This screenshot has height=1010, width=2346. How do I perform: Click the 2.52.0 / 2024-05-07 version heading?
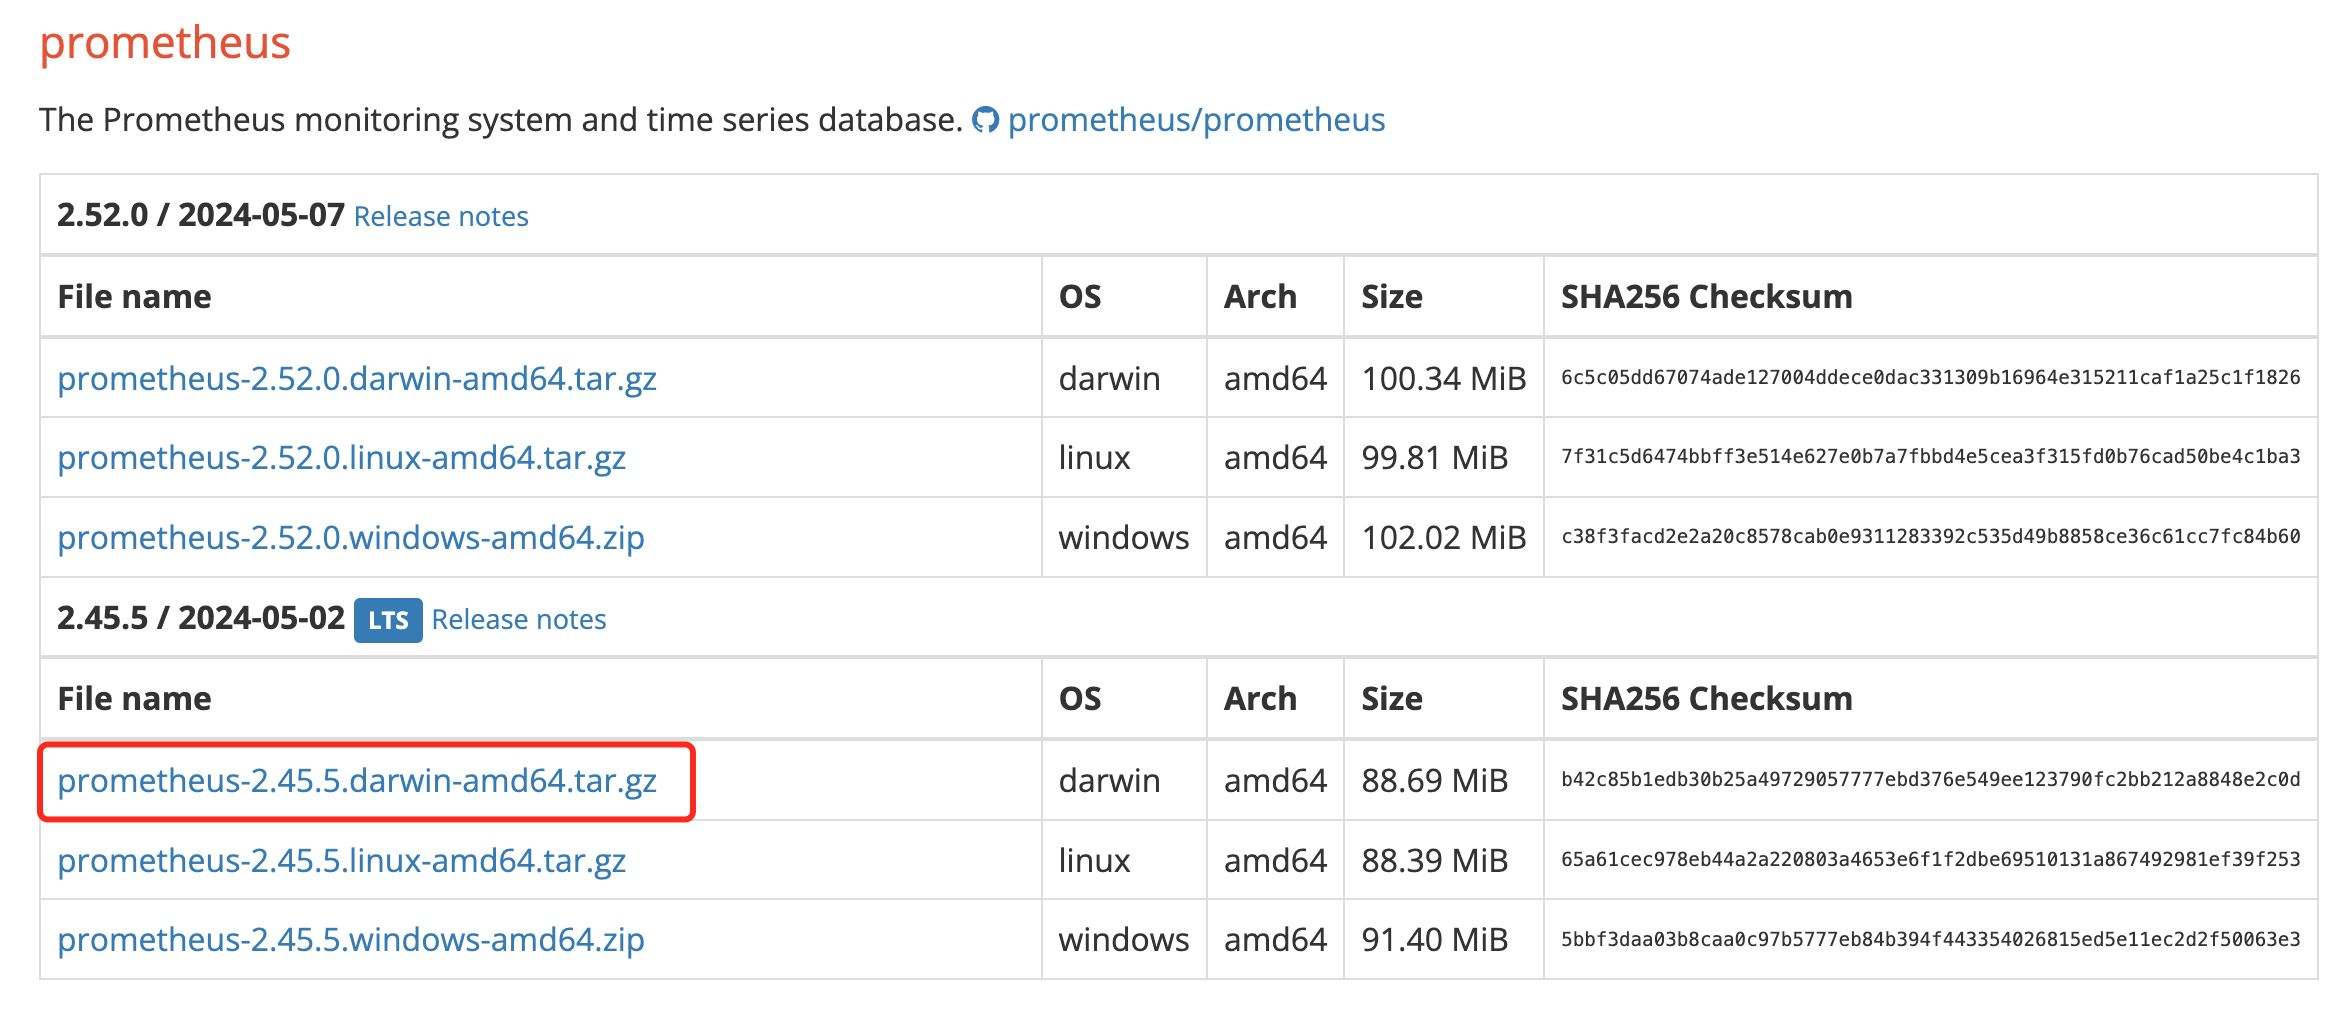[x=200, y=215]
